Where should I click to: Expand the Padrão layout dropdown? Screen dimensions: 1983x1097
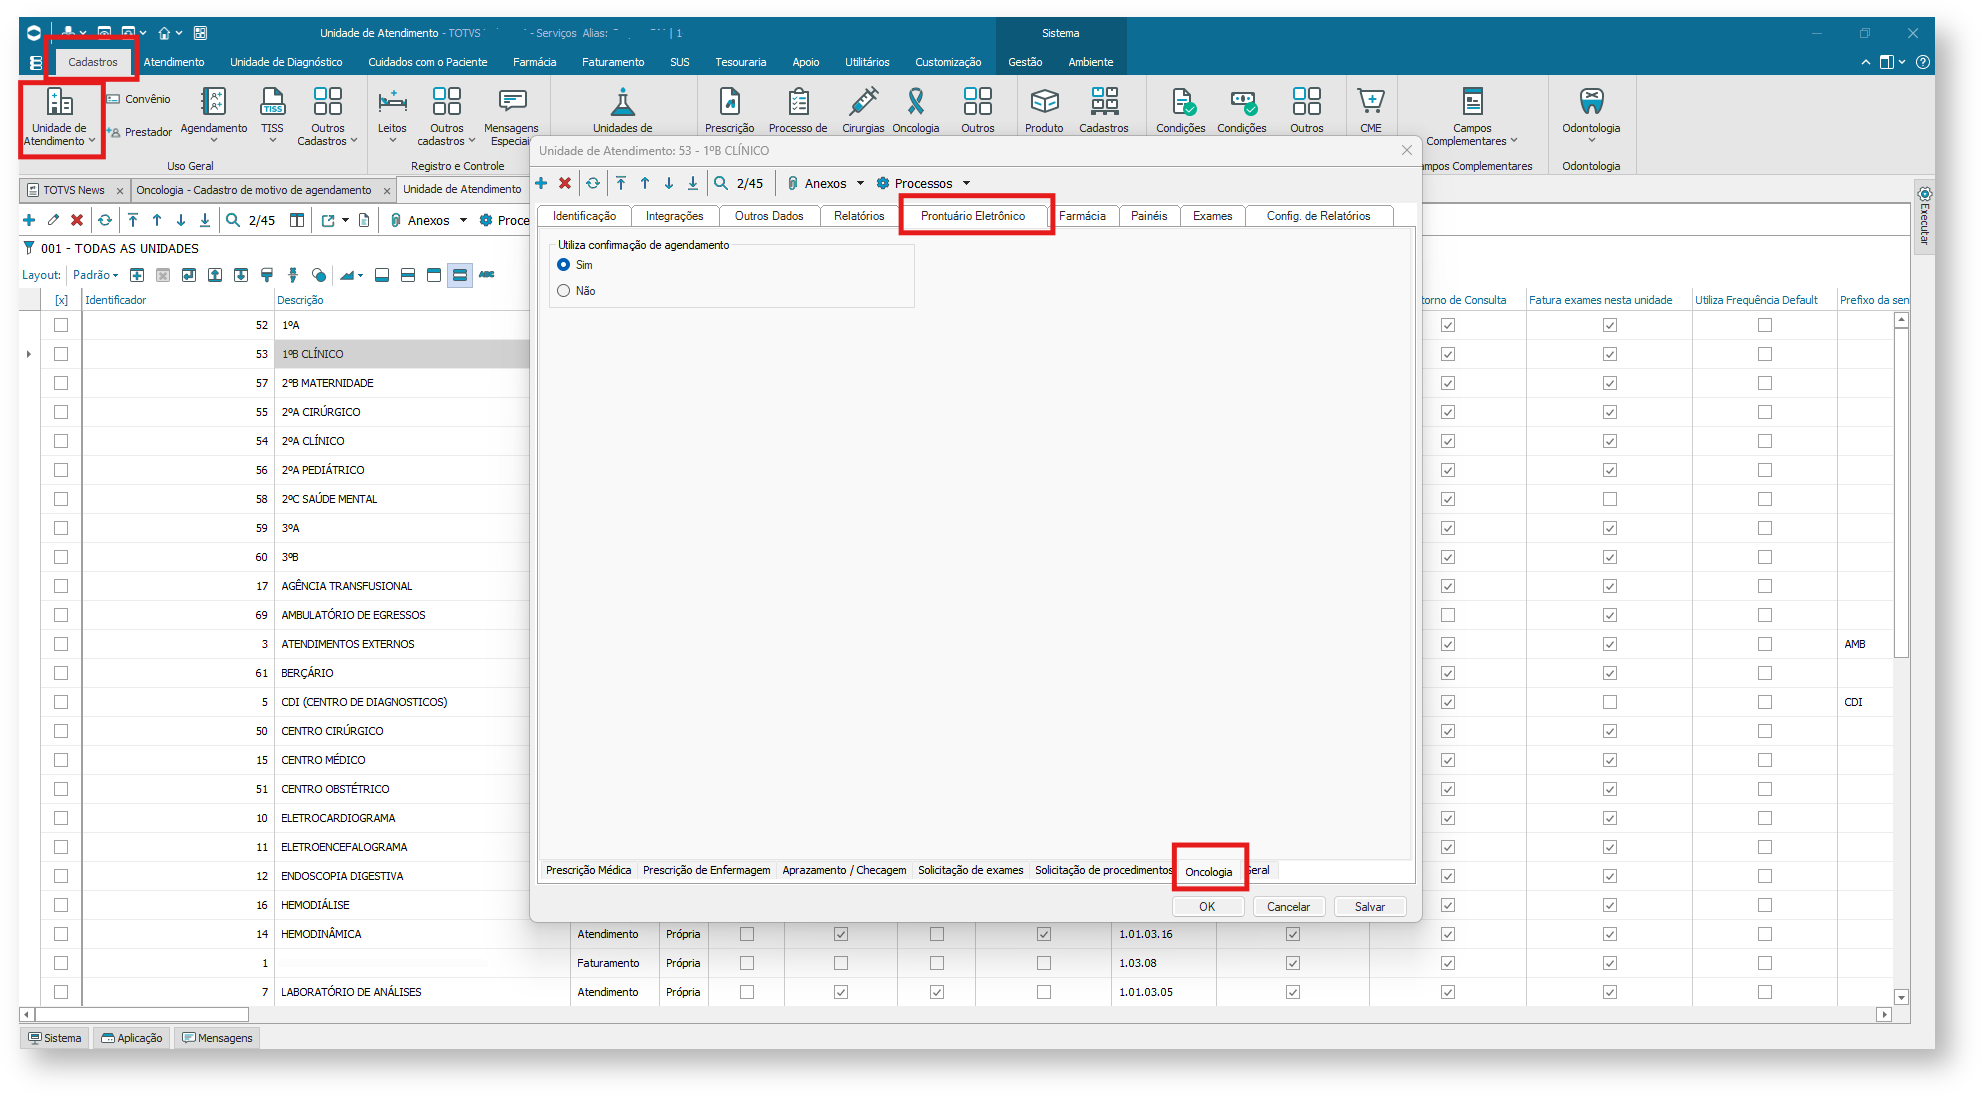pos(96,275)
